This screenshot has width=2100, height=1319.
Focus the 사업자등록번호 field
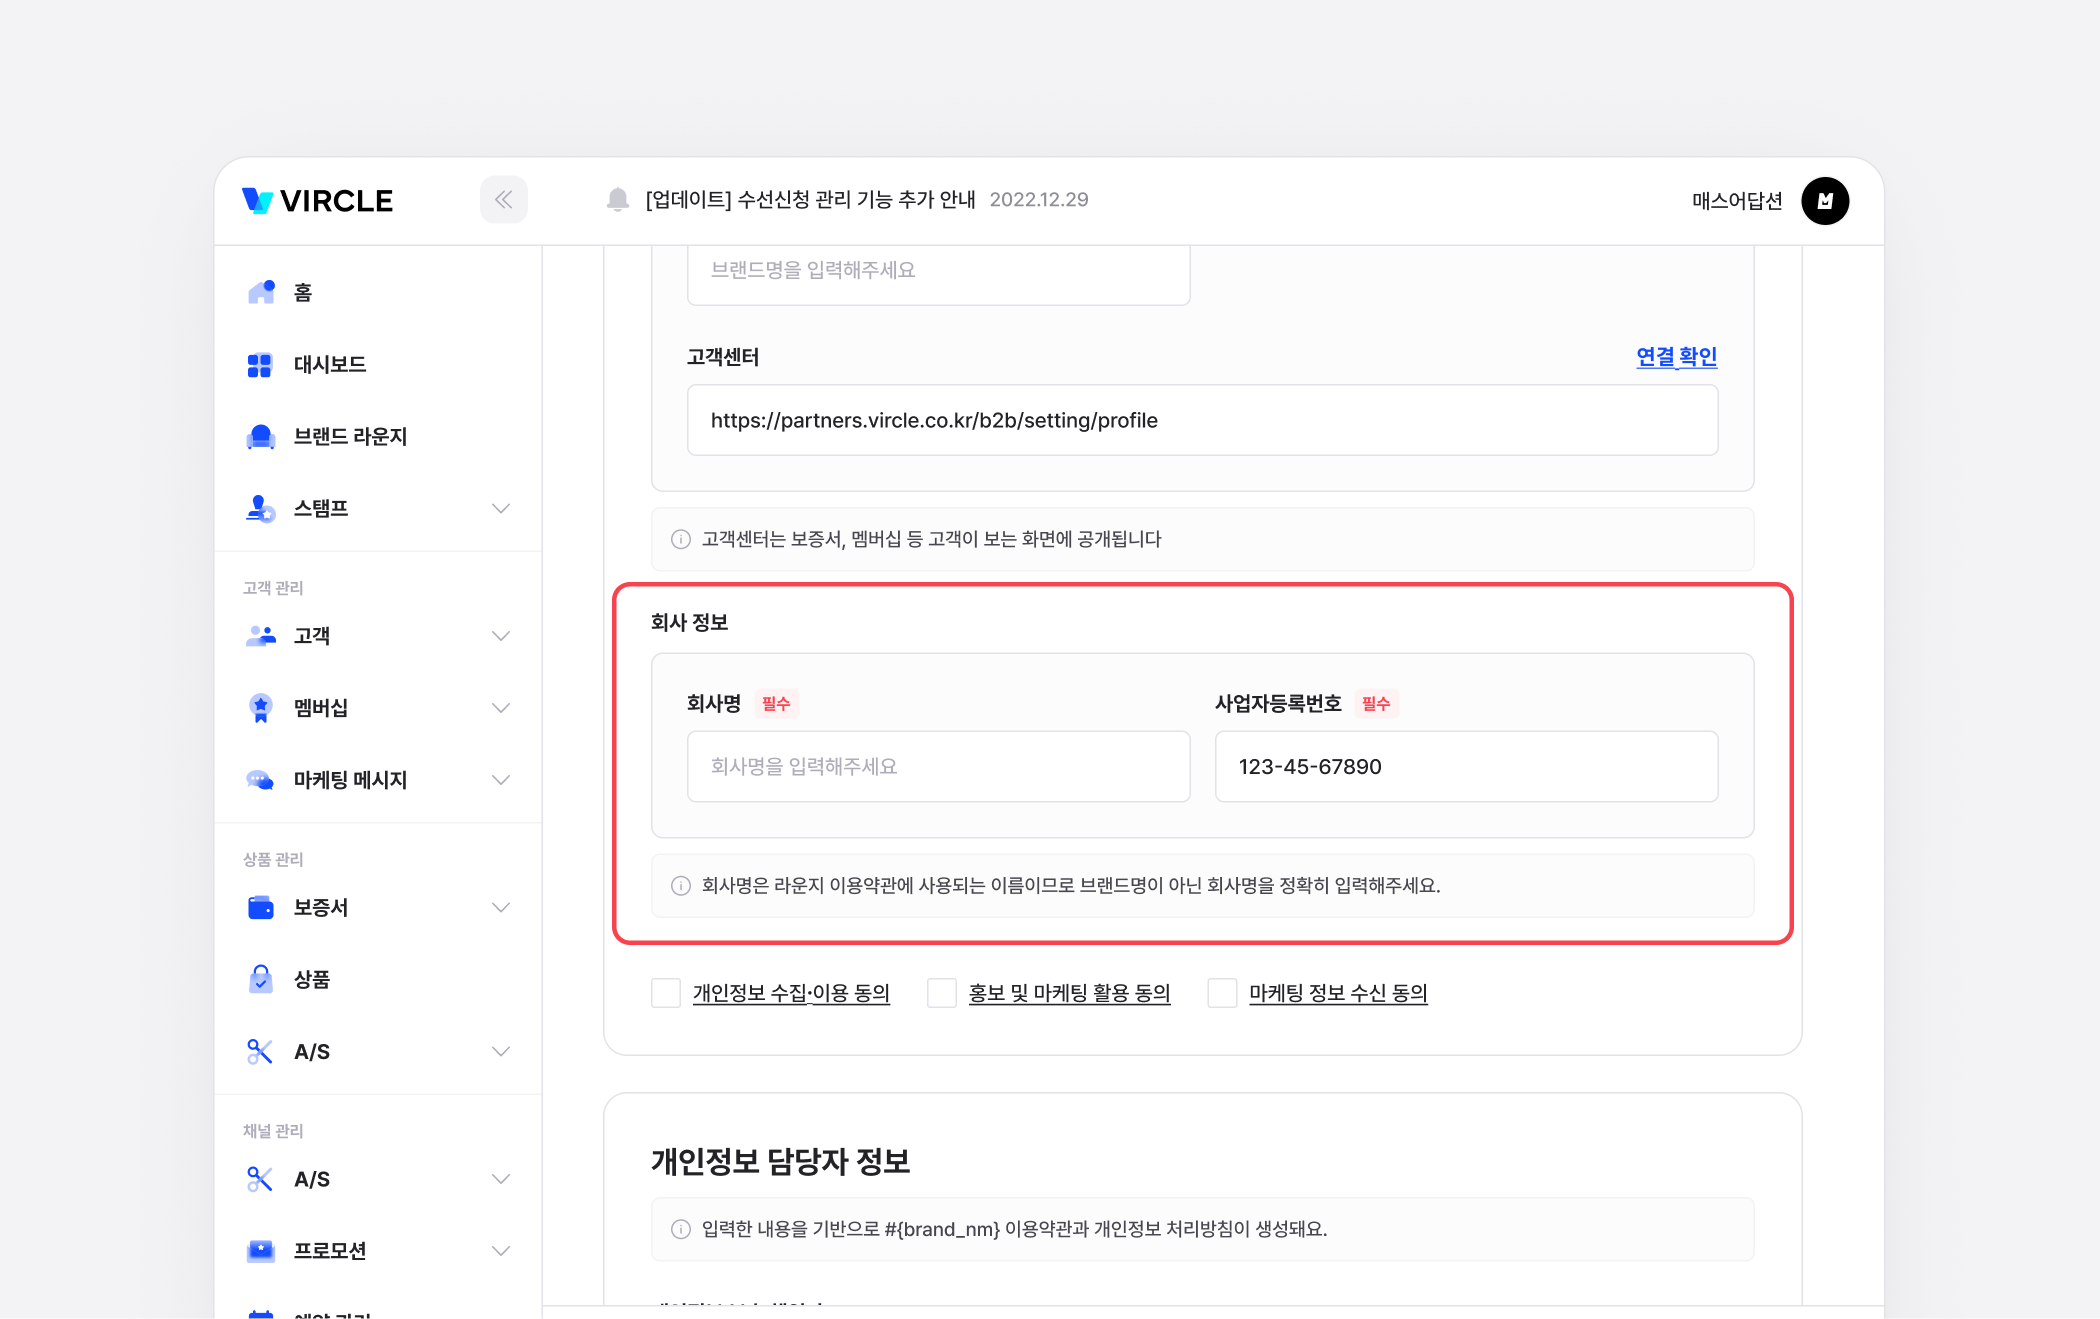tap(1466, 767)
